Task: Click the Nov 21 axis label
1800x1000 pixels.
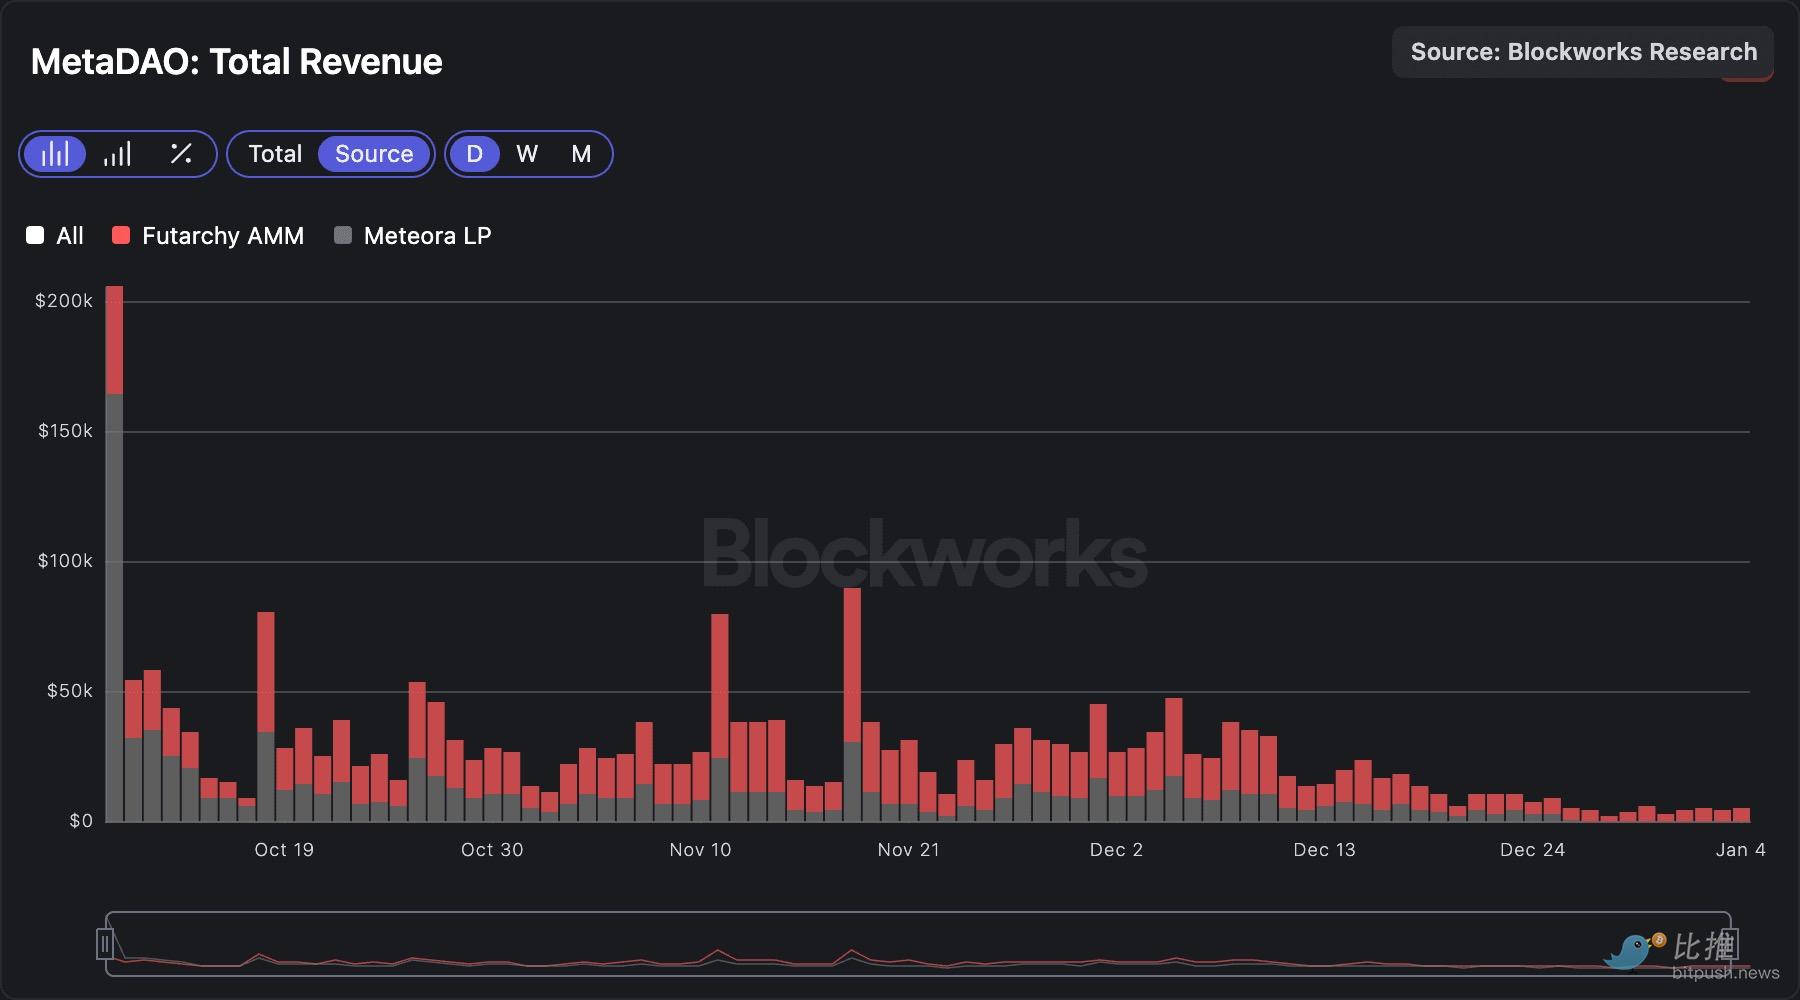Action: [909, 849]
